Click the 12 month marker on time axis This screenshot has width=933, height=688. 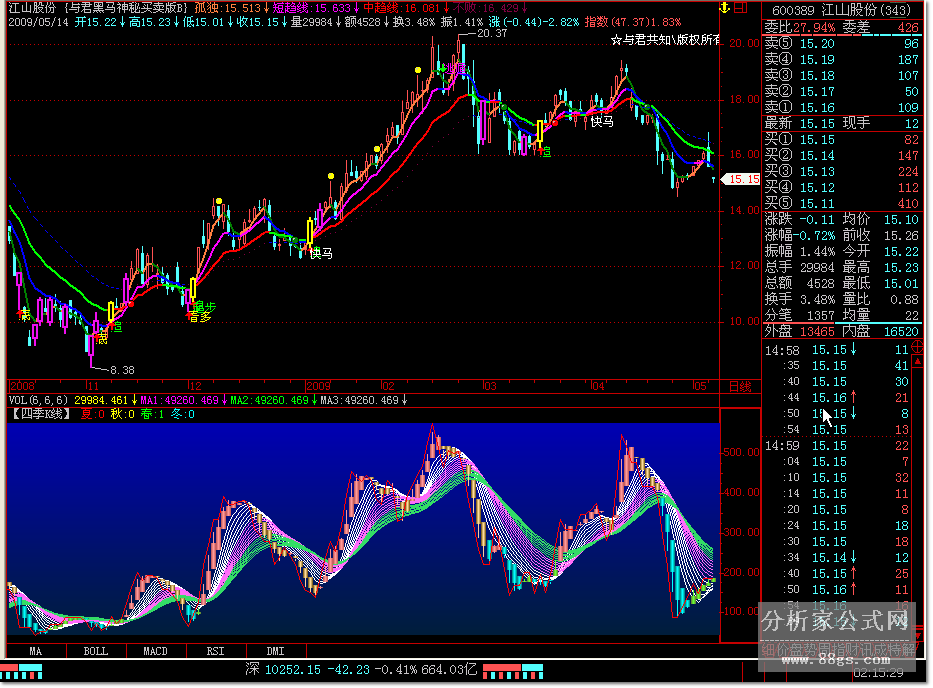tap(195, 386)
